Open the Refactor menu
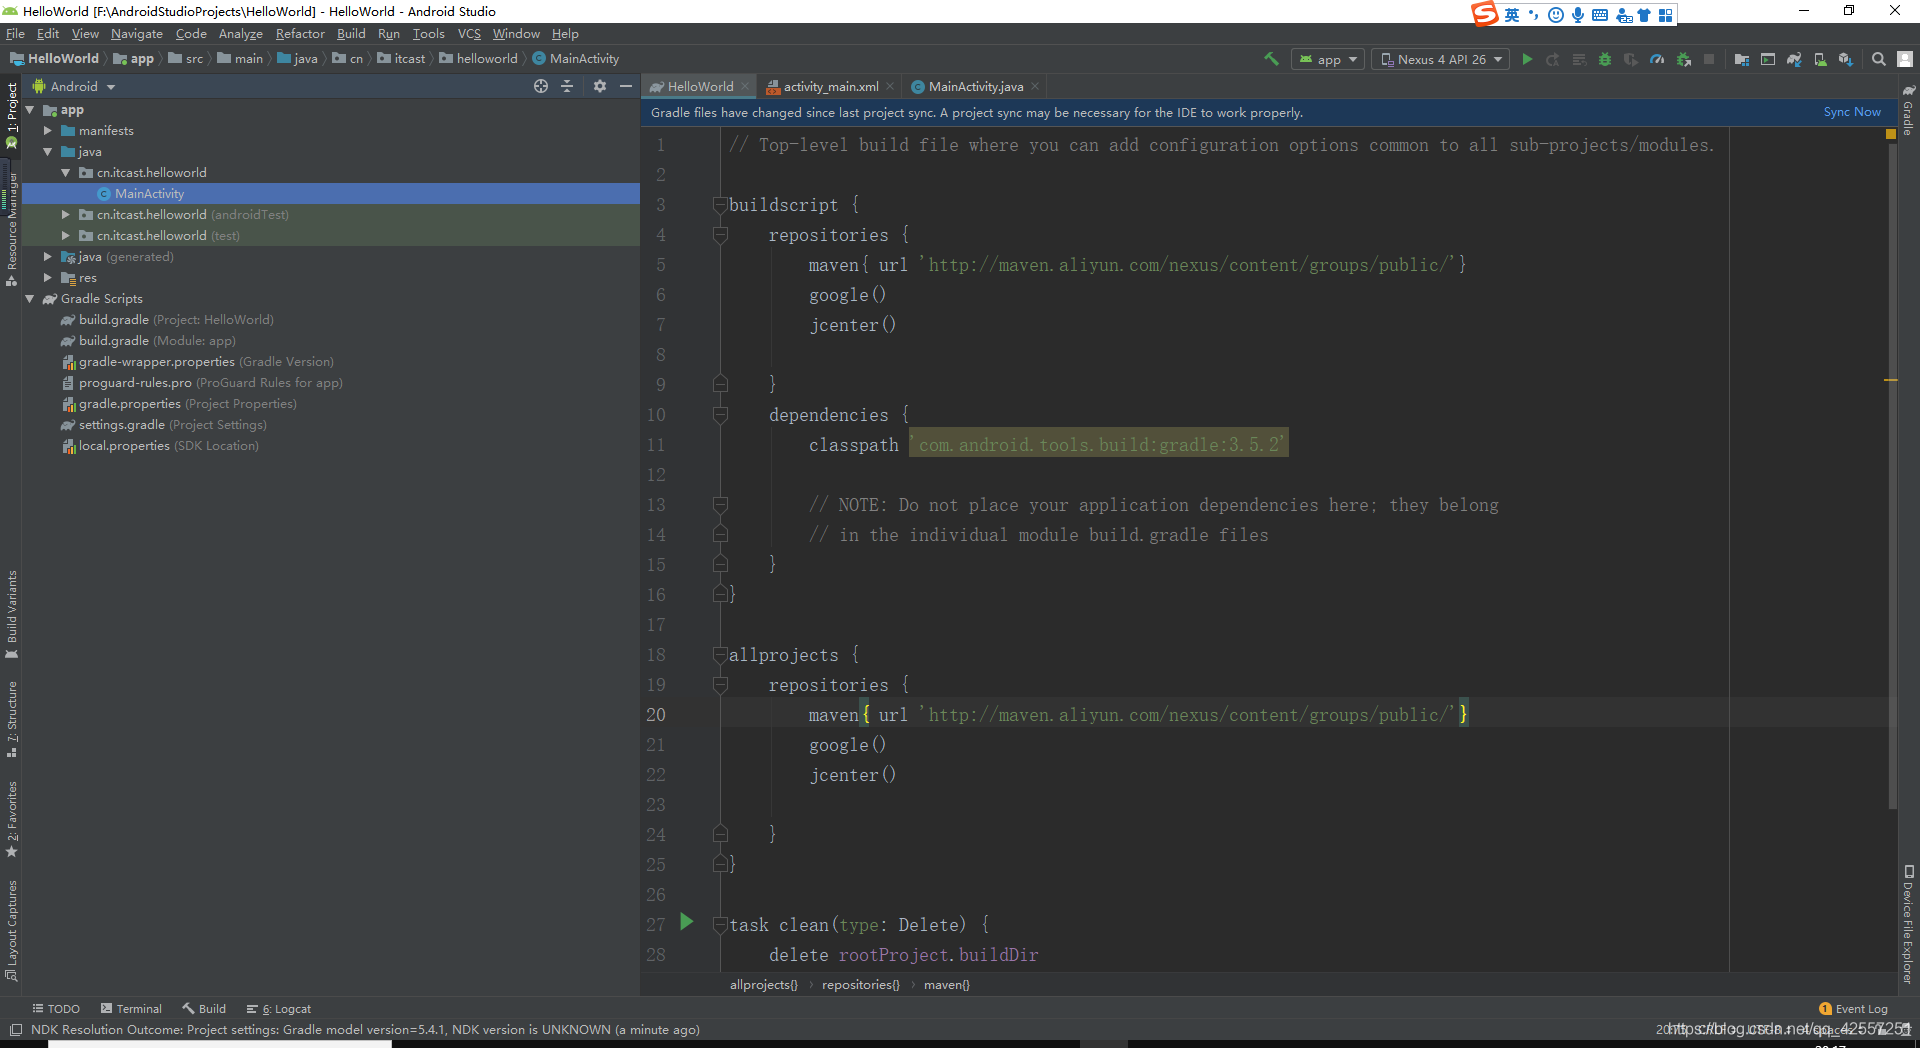1920x1048 pixels. 300,34
